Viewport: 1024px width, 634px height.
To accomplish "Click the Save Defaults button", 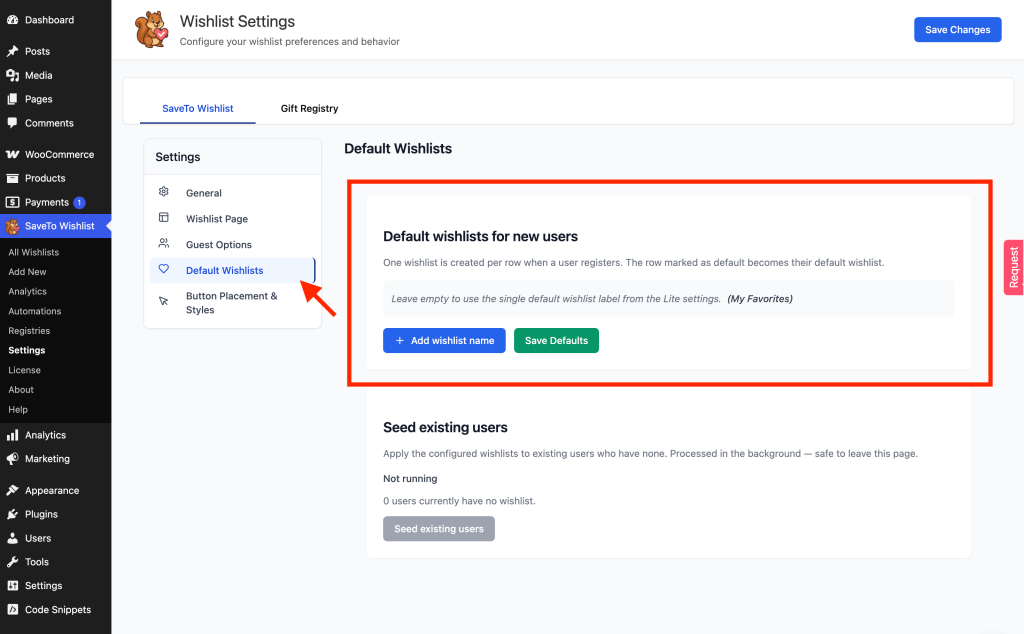I will pos(556,340).
